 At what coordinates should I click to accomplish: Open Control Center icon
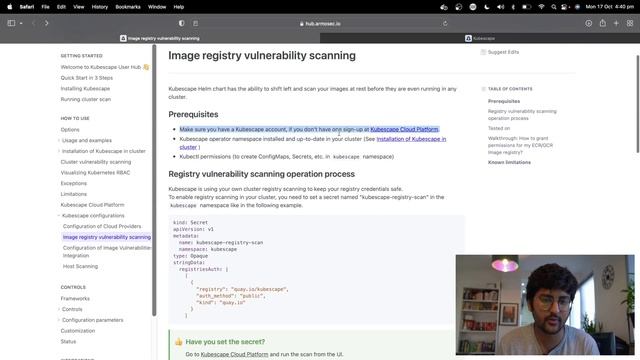(565, 7)
